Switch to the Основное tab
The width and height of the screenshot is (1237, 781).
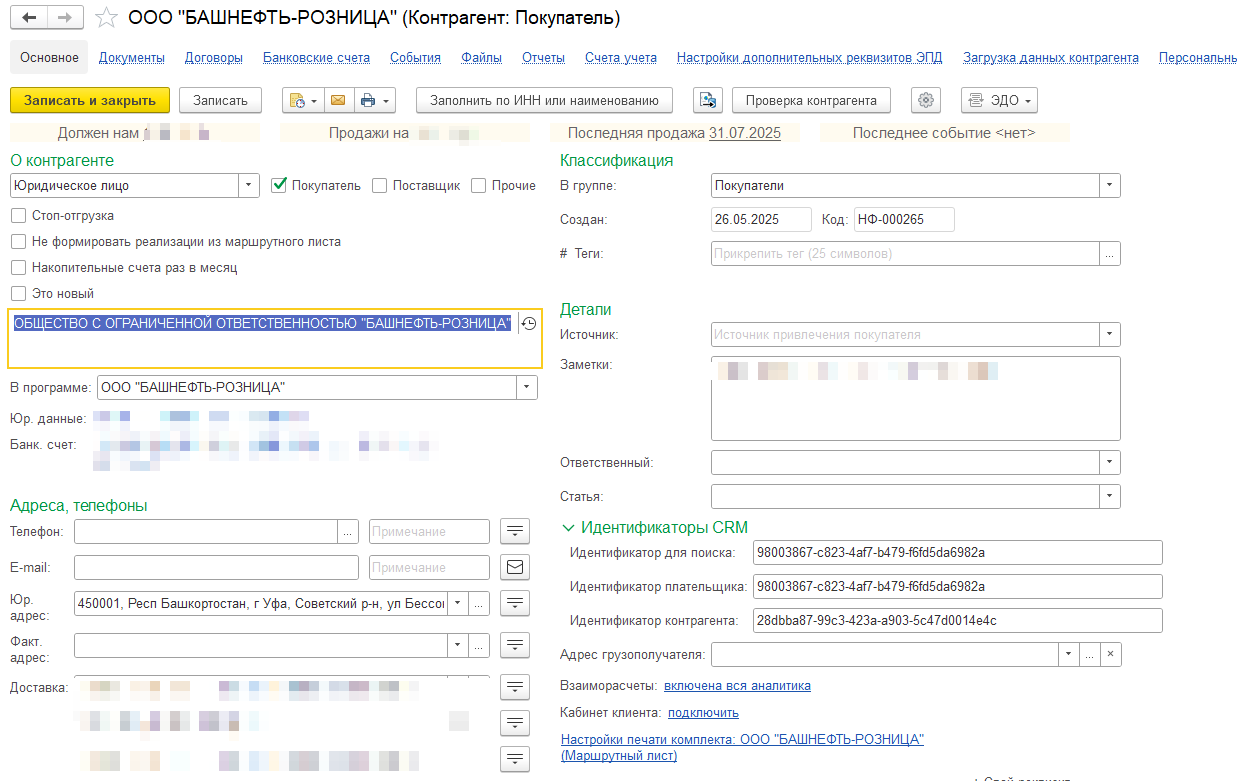point(49,57)
